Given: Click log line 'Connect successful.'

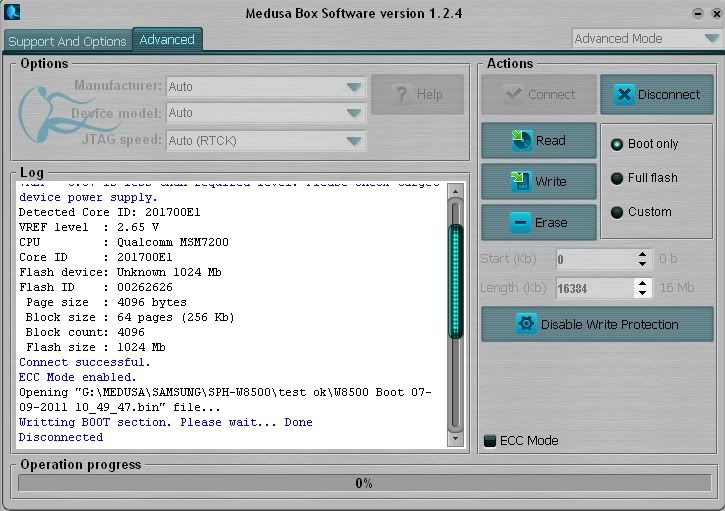Looking at the screenshot, I should tap(85, 362).
